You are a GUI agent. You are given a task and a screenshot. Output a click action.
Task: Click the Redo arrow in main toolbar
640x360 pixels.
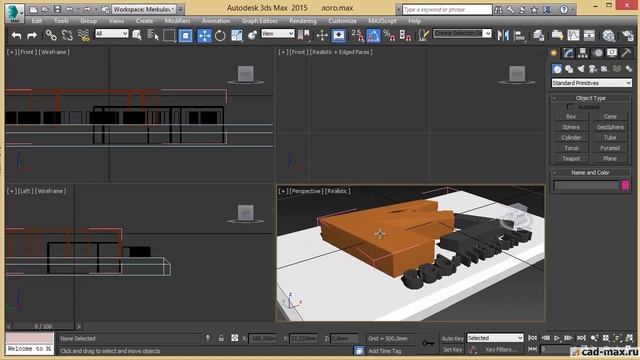32,36
